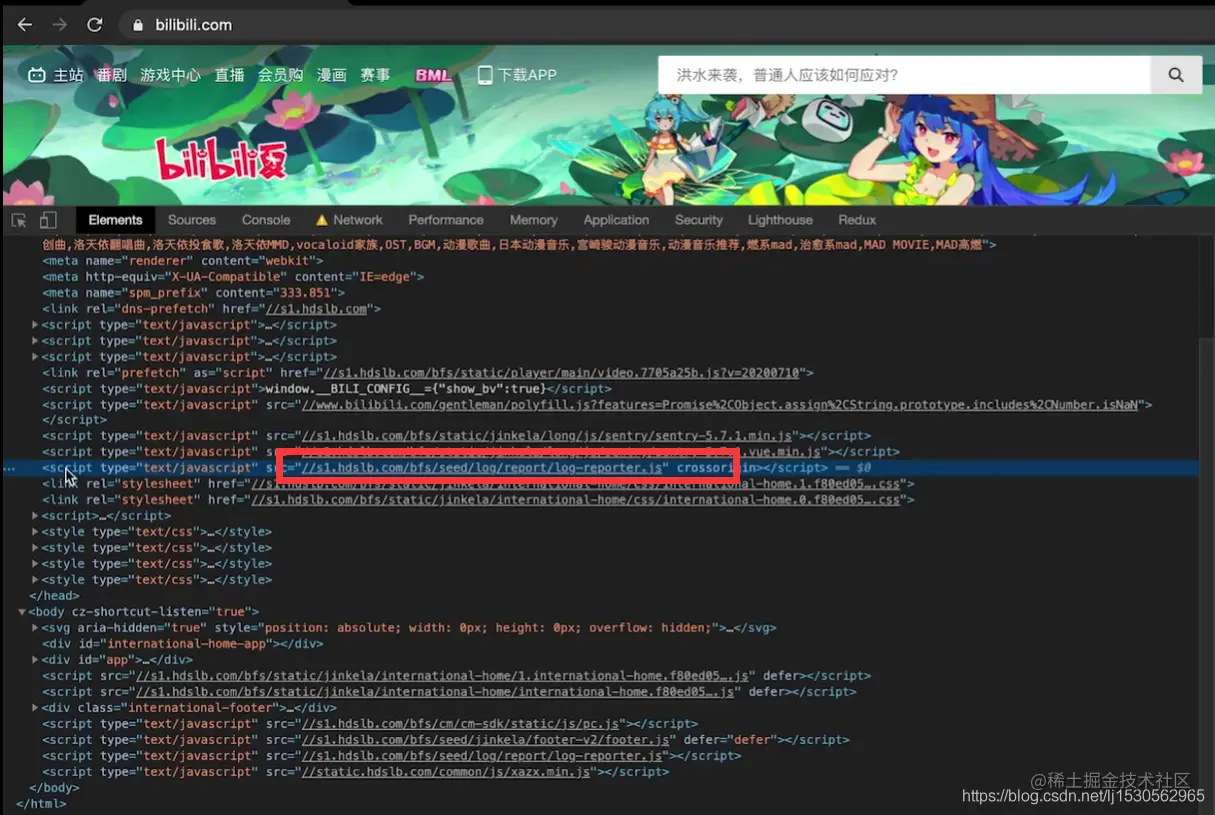Open the Redux tab in DevTools
1215x815 pixels.
coord(856,219)
